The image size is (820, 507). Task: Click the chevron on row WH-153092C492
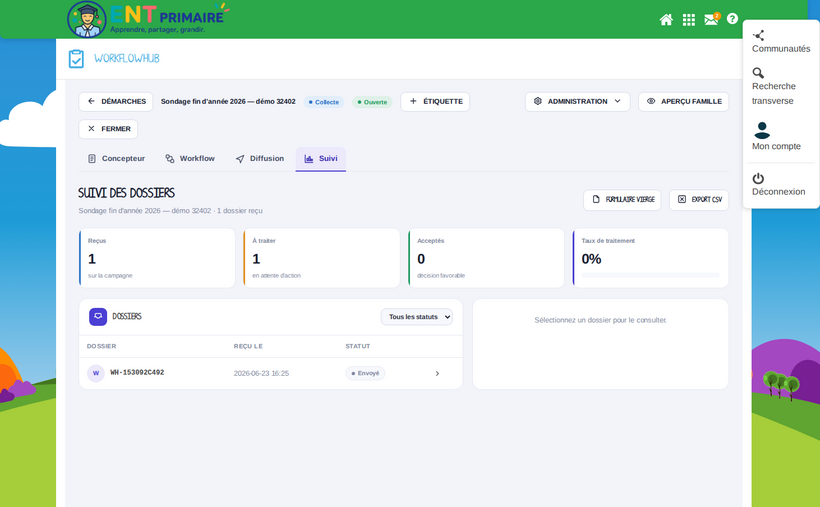tap(437, 374)
